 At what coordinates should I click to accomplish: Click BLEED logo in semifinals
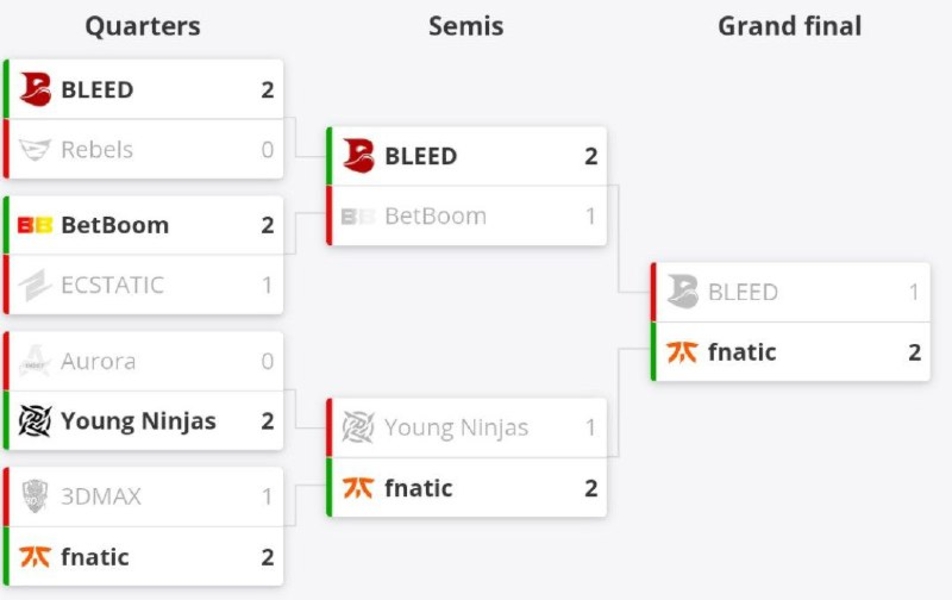[x=358, y=156]
